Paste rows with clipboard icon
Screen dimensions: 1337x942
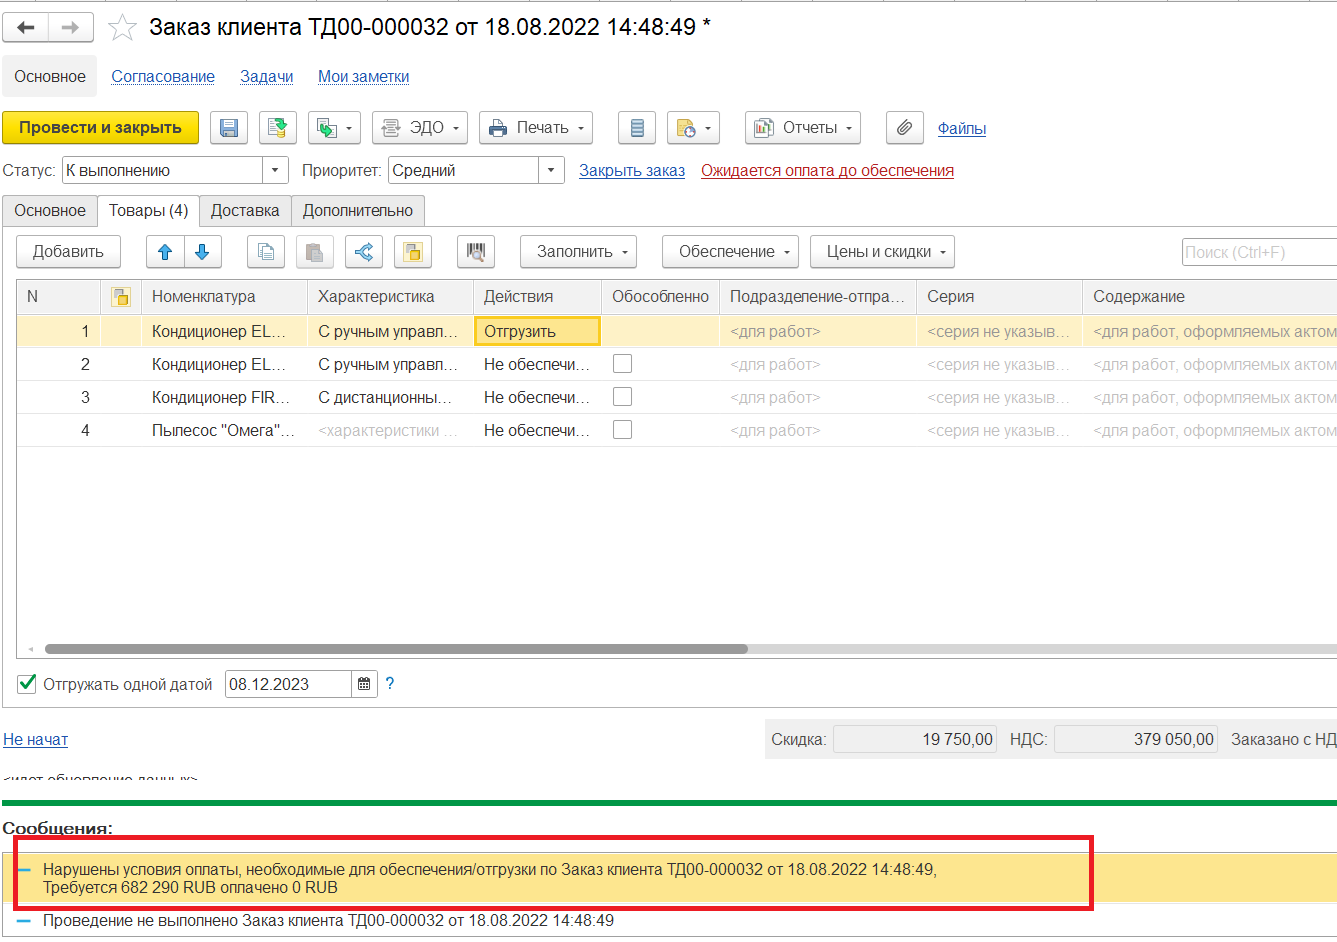pyautogui.click(x=314, y=252)
